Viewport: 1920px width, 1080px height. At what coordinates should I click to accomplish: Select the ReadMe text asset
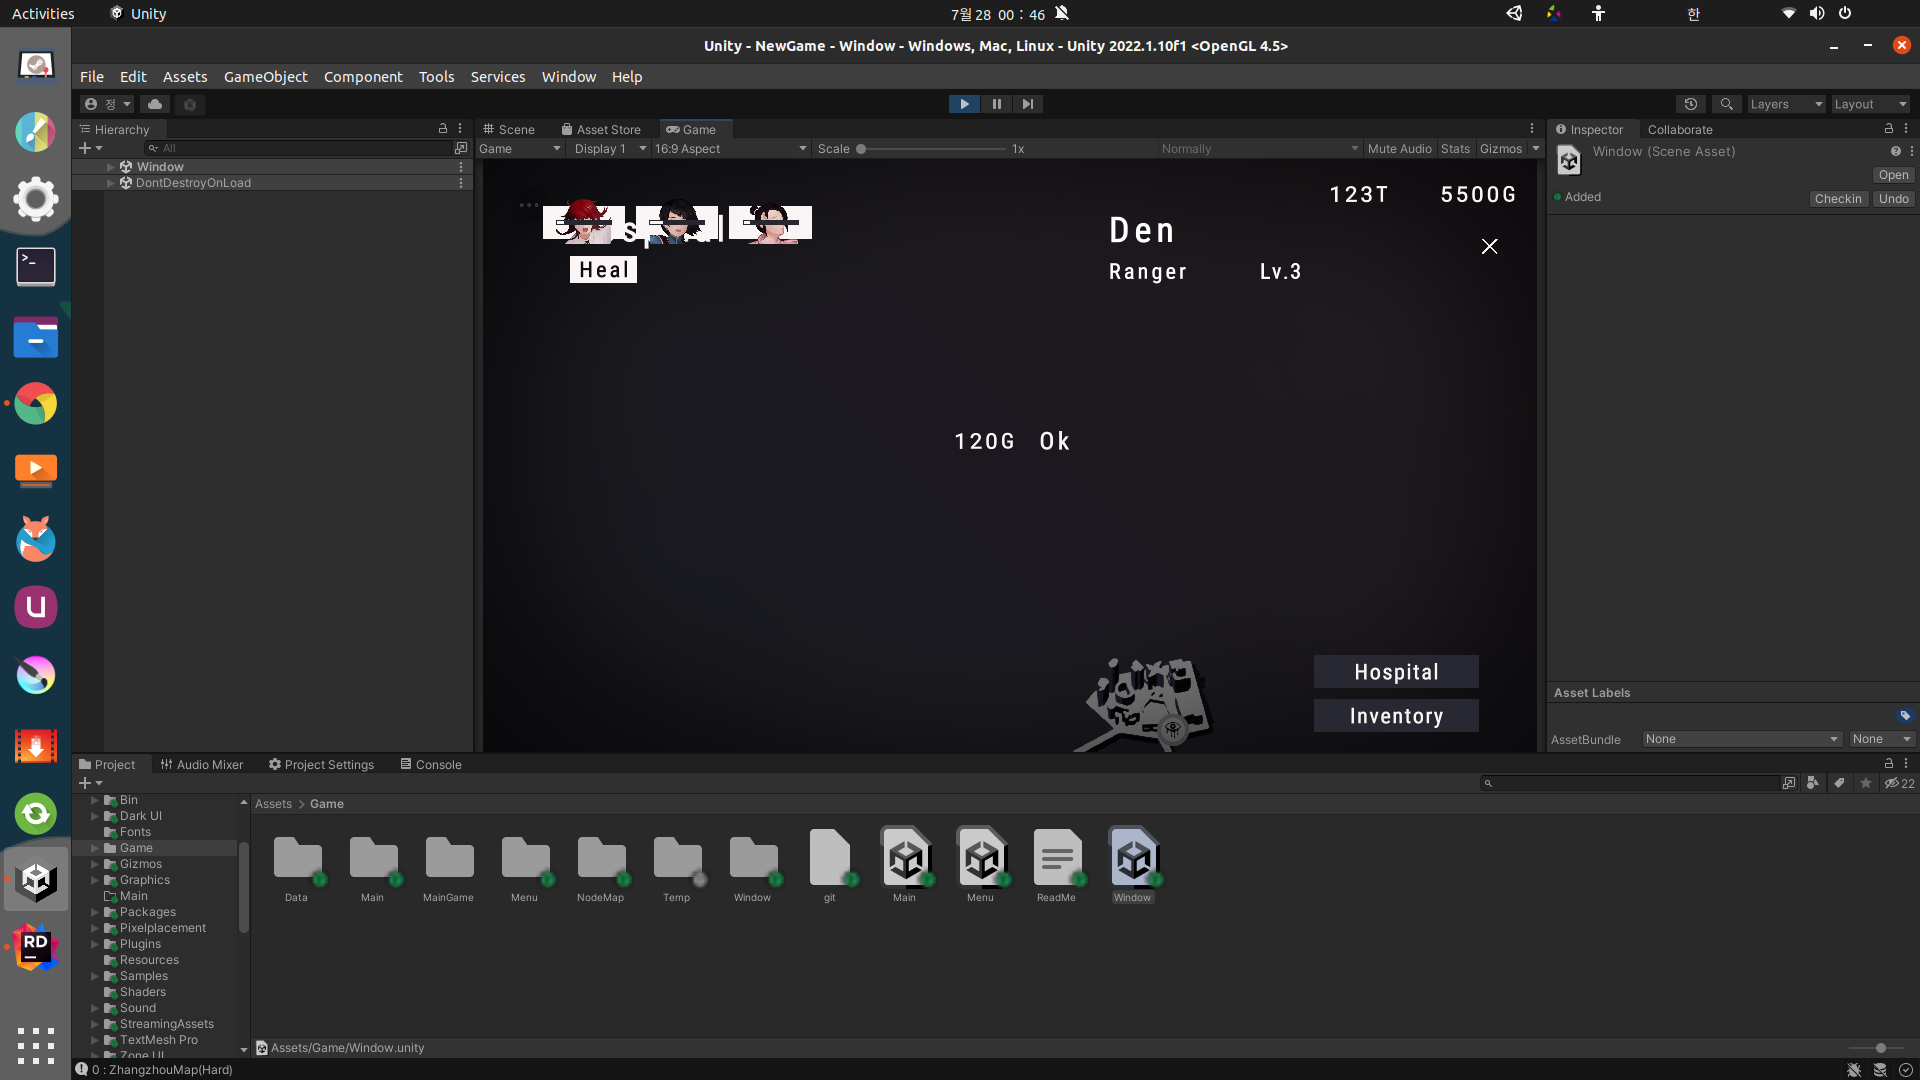(1057, 857)
